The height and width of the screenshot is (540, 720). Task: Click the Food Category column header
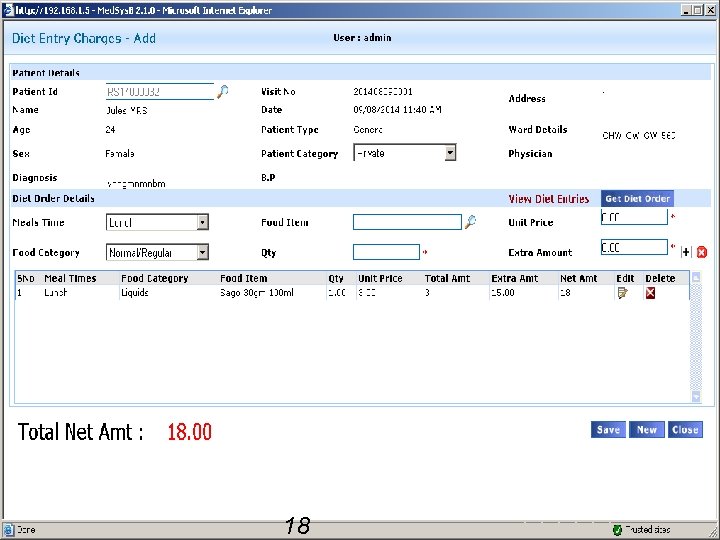(155, 278)
